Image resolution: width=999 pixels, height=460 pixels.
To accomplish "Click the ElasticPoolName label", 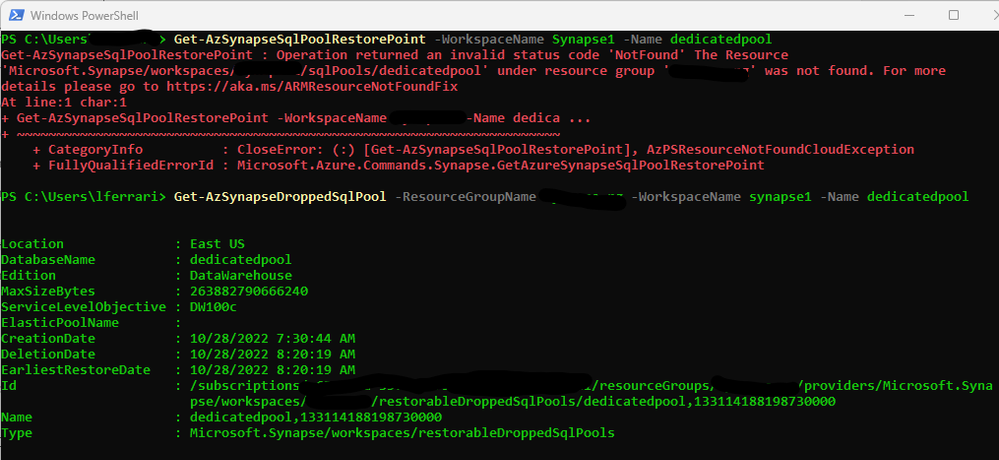I will click(60, 323).
